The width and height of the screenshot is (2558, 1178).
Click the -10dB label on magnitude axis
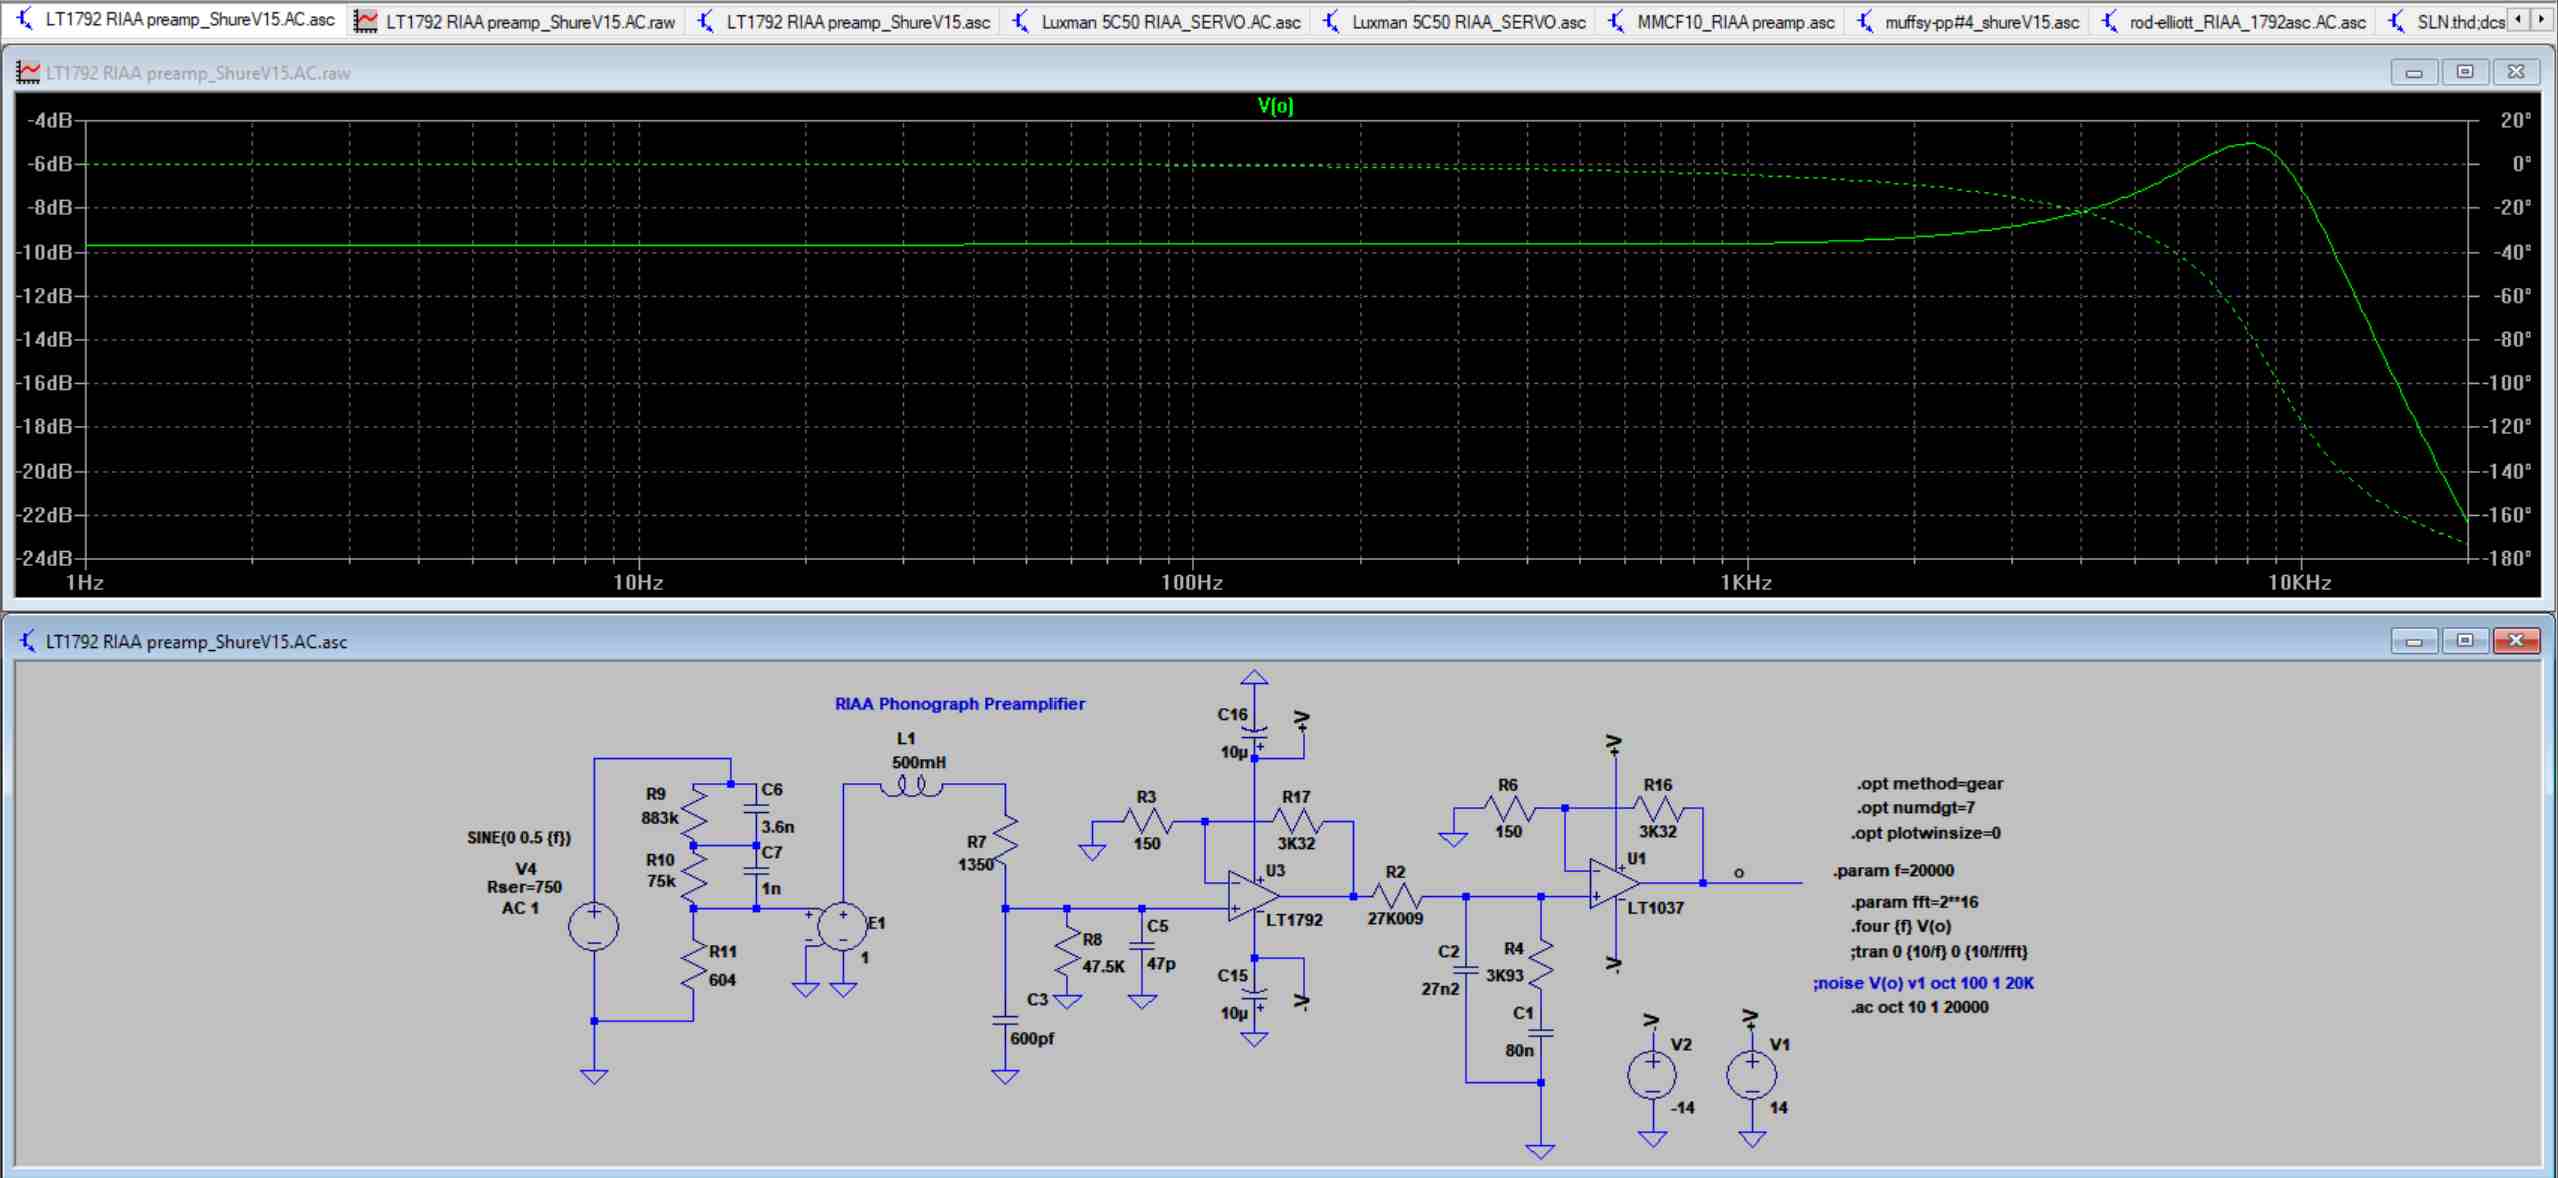click(47, 252)
